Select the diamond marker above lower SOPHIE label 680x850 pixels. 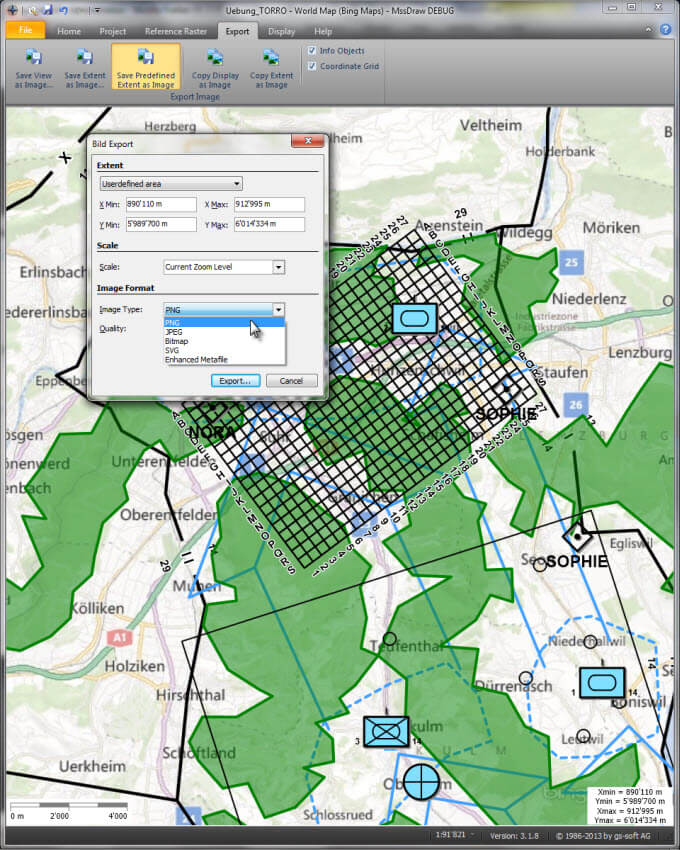577,536
